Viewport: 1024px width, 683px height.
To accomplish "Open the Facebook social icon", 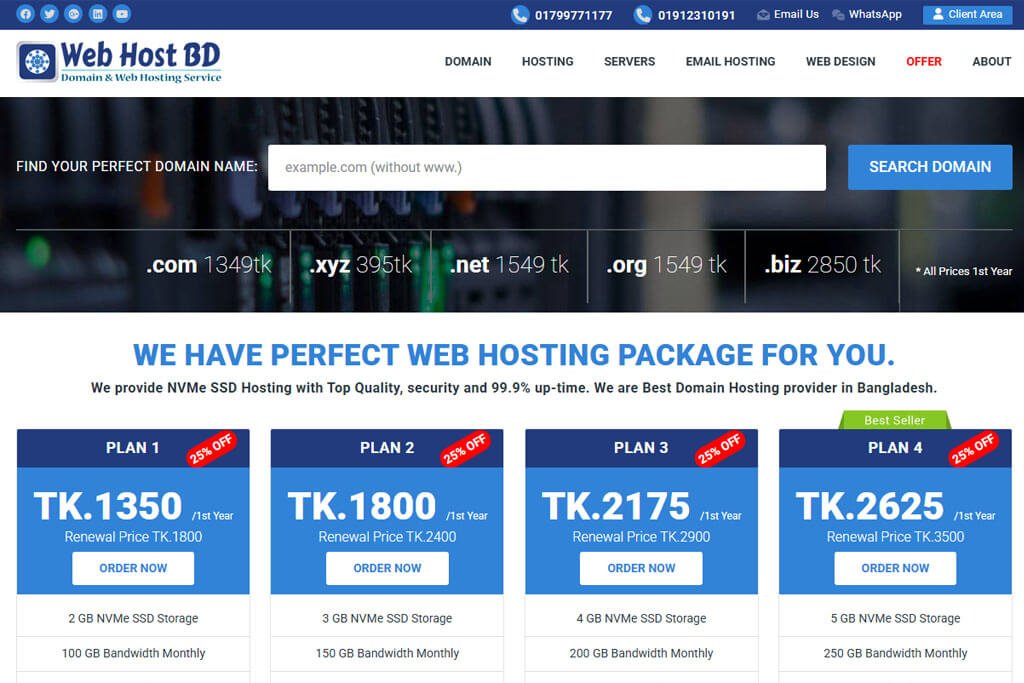I will pyautogui.click(x=25, y=14).
